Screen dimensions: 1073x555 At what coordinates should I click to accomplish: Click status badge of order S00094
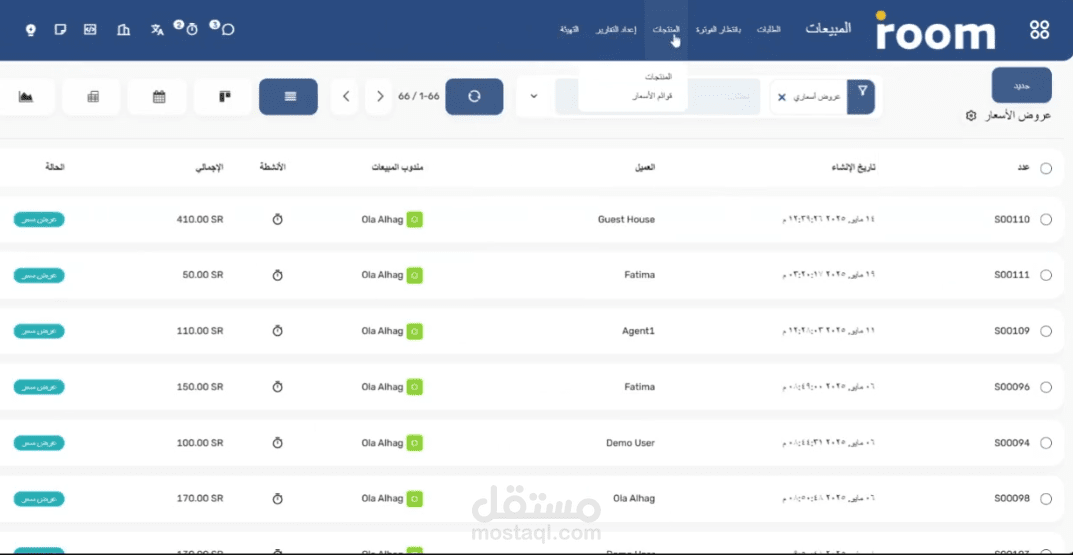[x=39, y=443]
